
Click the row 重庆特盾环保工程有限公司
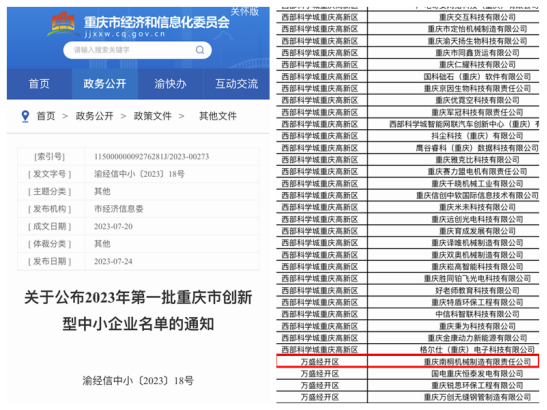[407, 302]
